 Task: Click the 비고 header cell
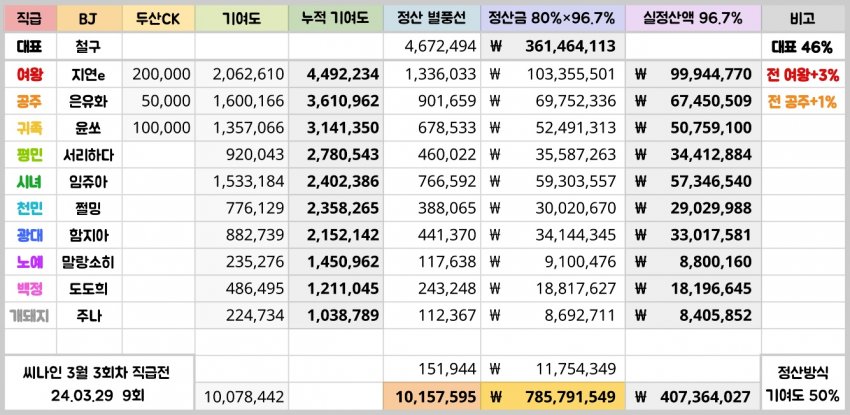click(802, 18)
